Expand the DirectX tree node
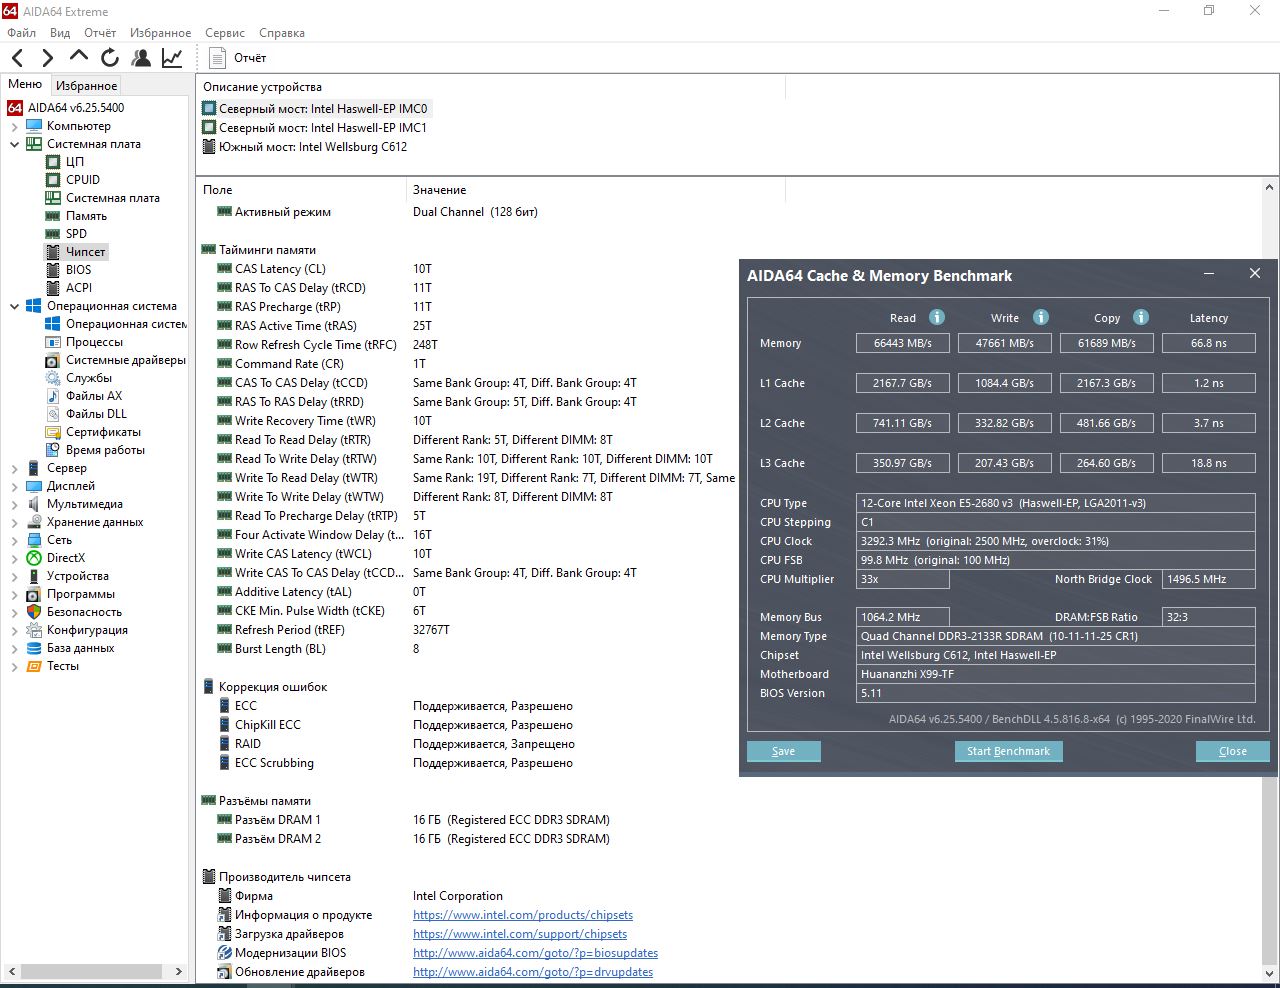This screenshot has height=988, width=1280. click(x=14, y=558)
